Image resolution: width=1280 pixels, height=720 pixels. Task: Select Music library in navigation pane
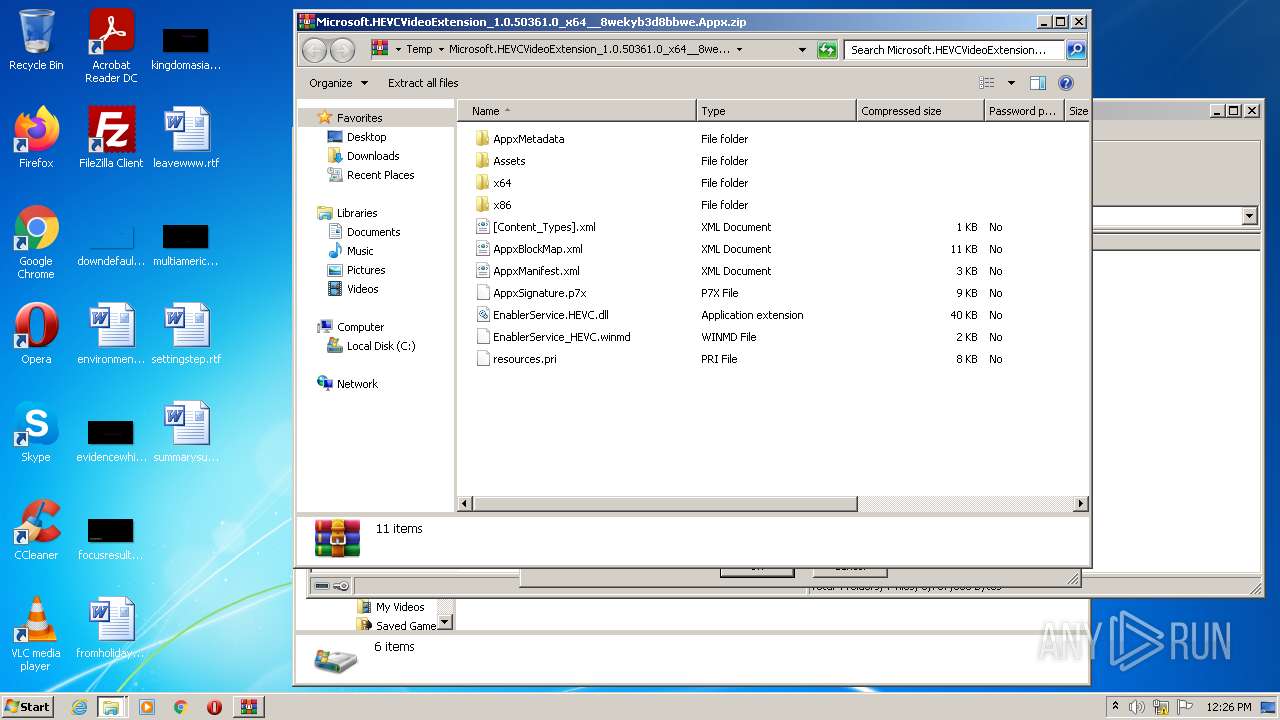pyautogui.click(x=360, y=251)
